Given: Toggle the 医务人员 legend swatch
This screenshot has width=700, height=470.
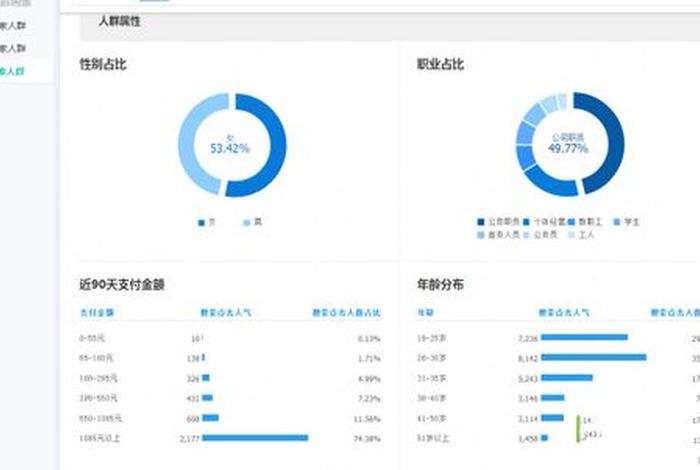Looking at the screenshot, I should click(x=481, y=235).
